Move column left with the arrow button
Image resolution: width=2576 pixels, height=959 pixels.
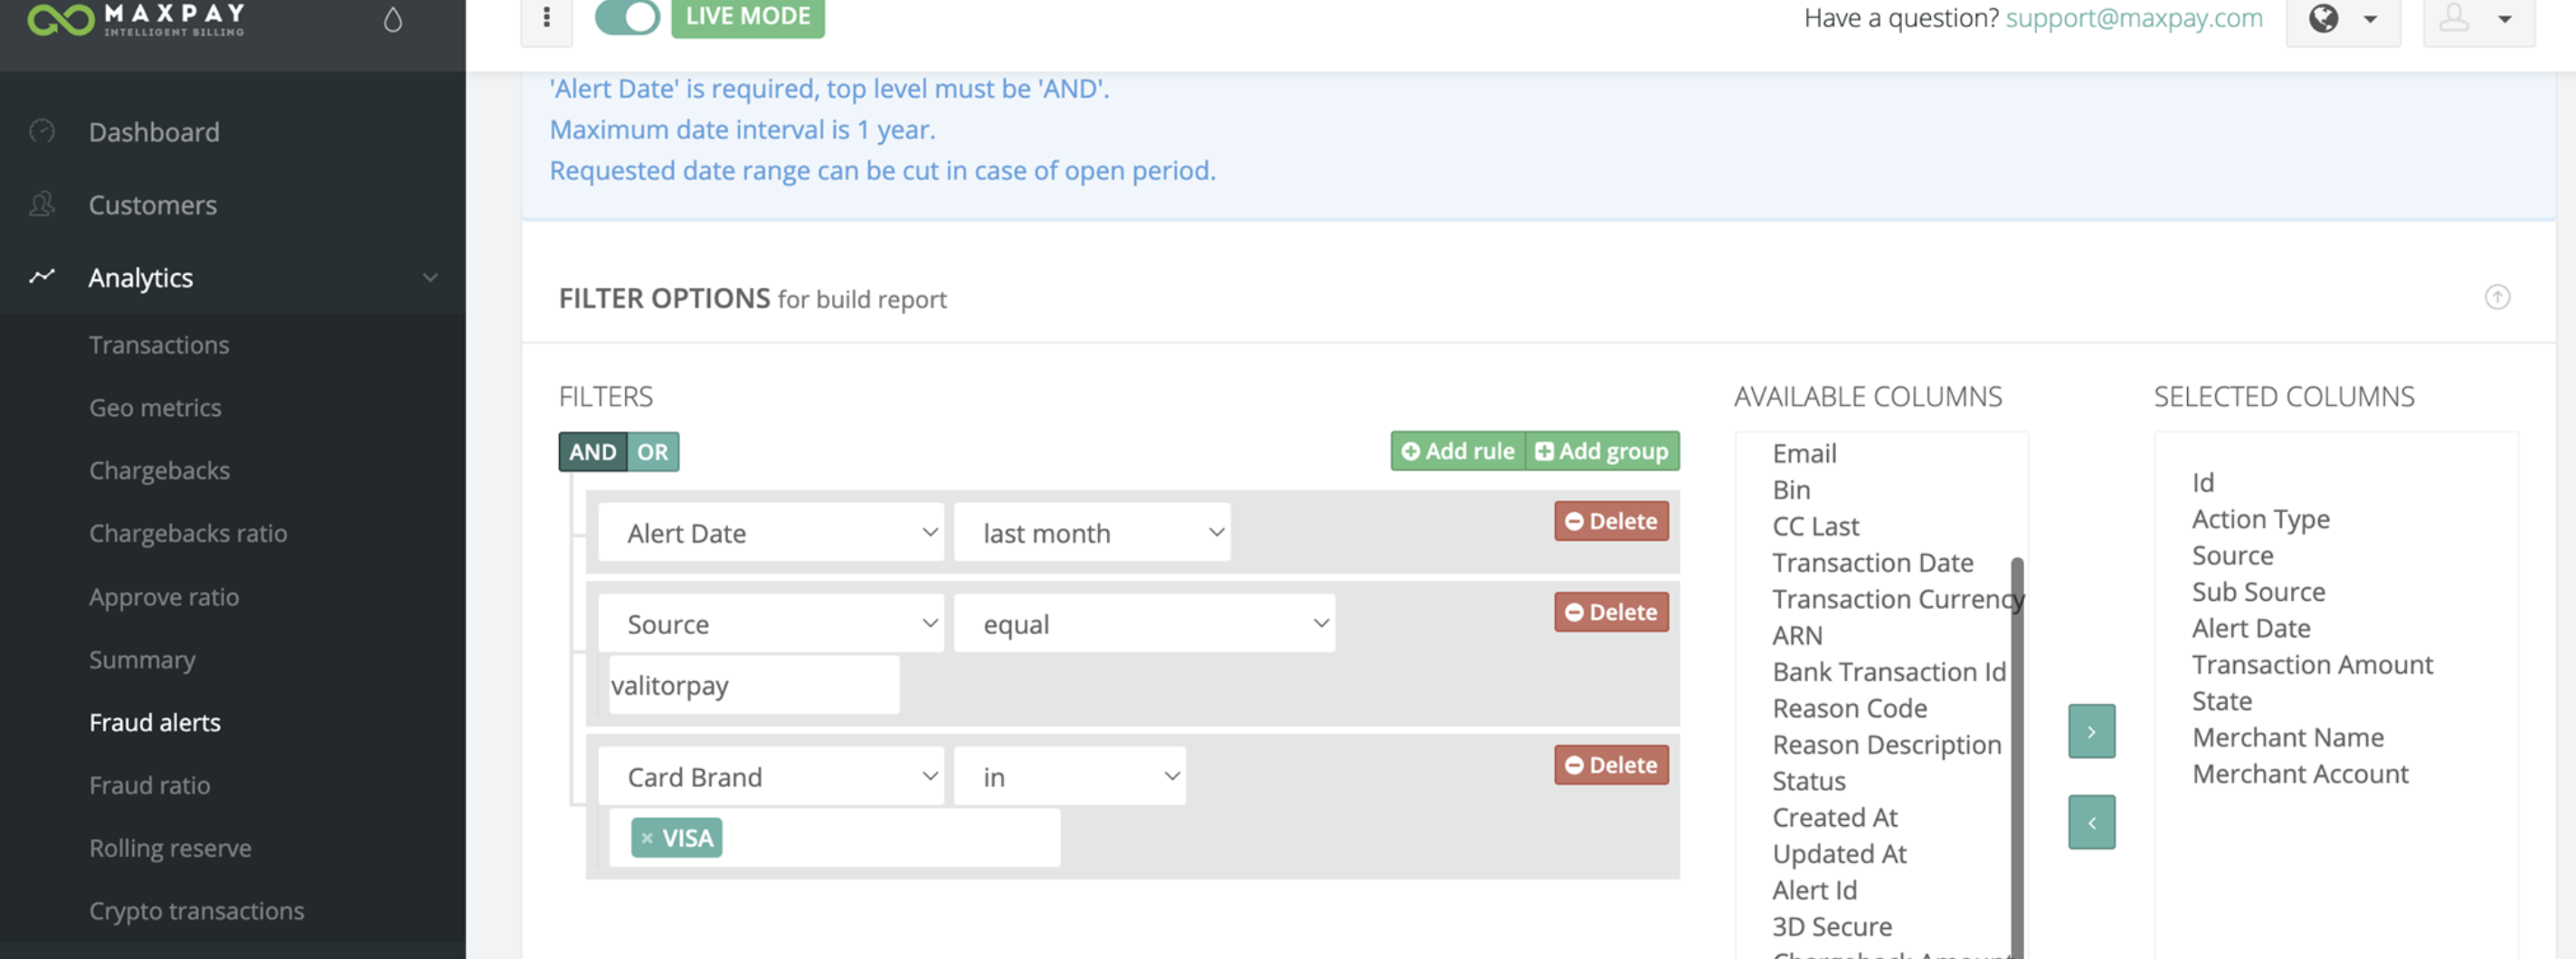pos(2091,822)
